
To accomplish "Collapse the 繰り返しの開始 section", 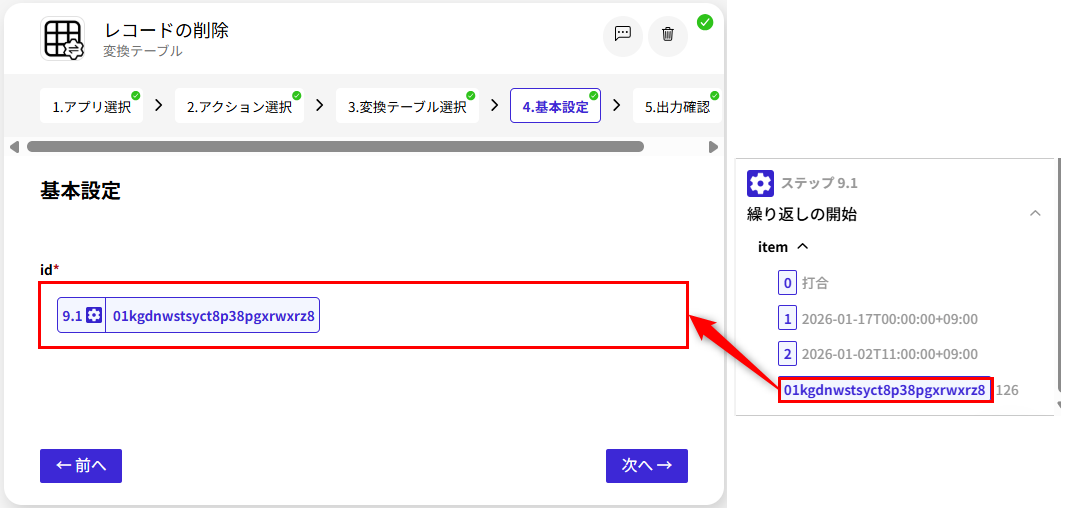I will click(x=1035, y=214).
